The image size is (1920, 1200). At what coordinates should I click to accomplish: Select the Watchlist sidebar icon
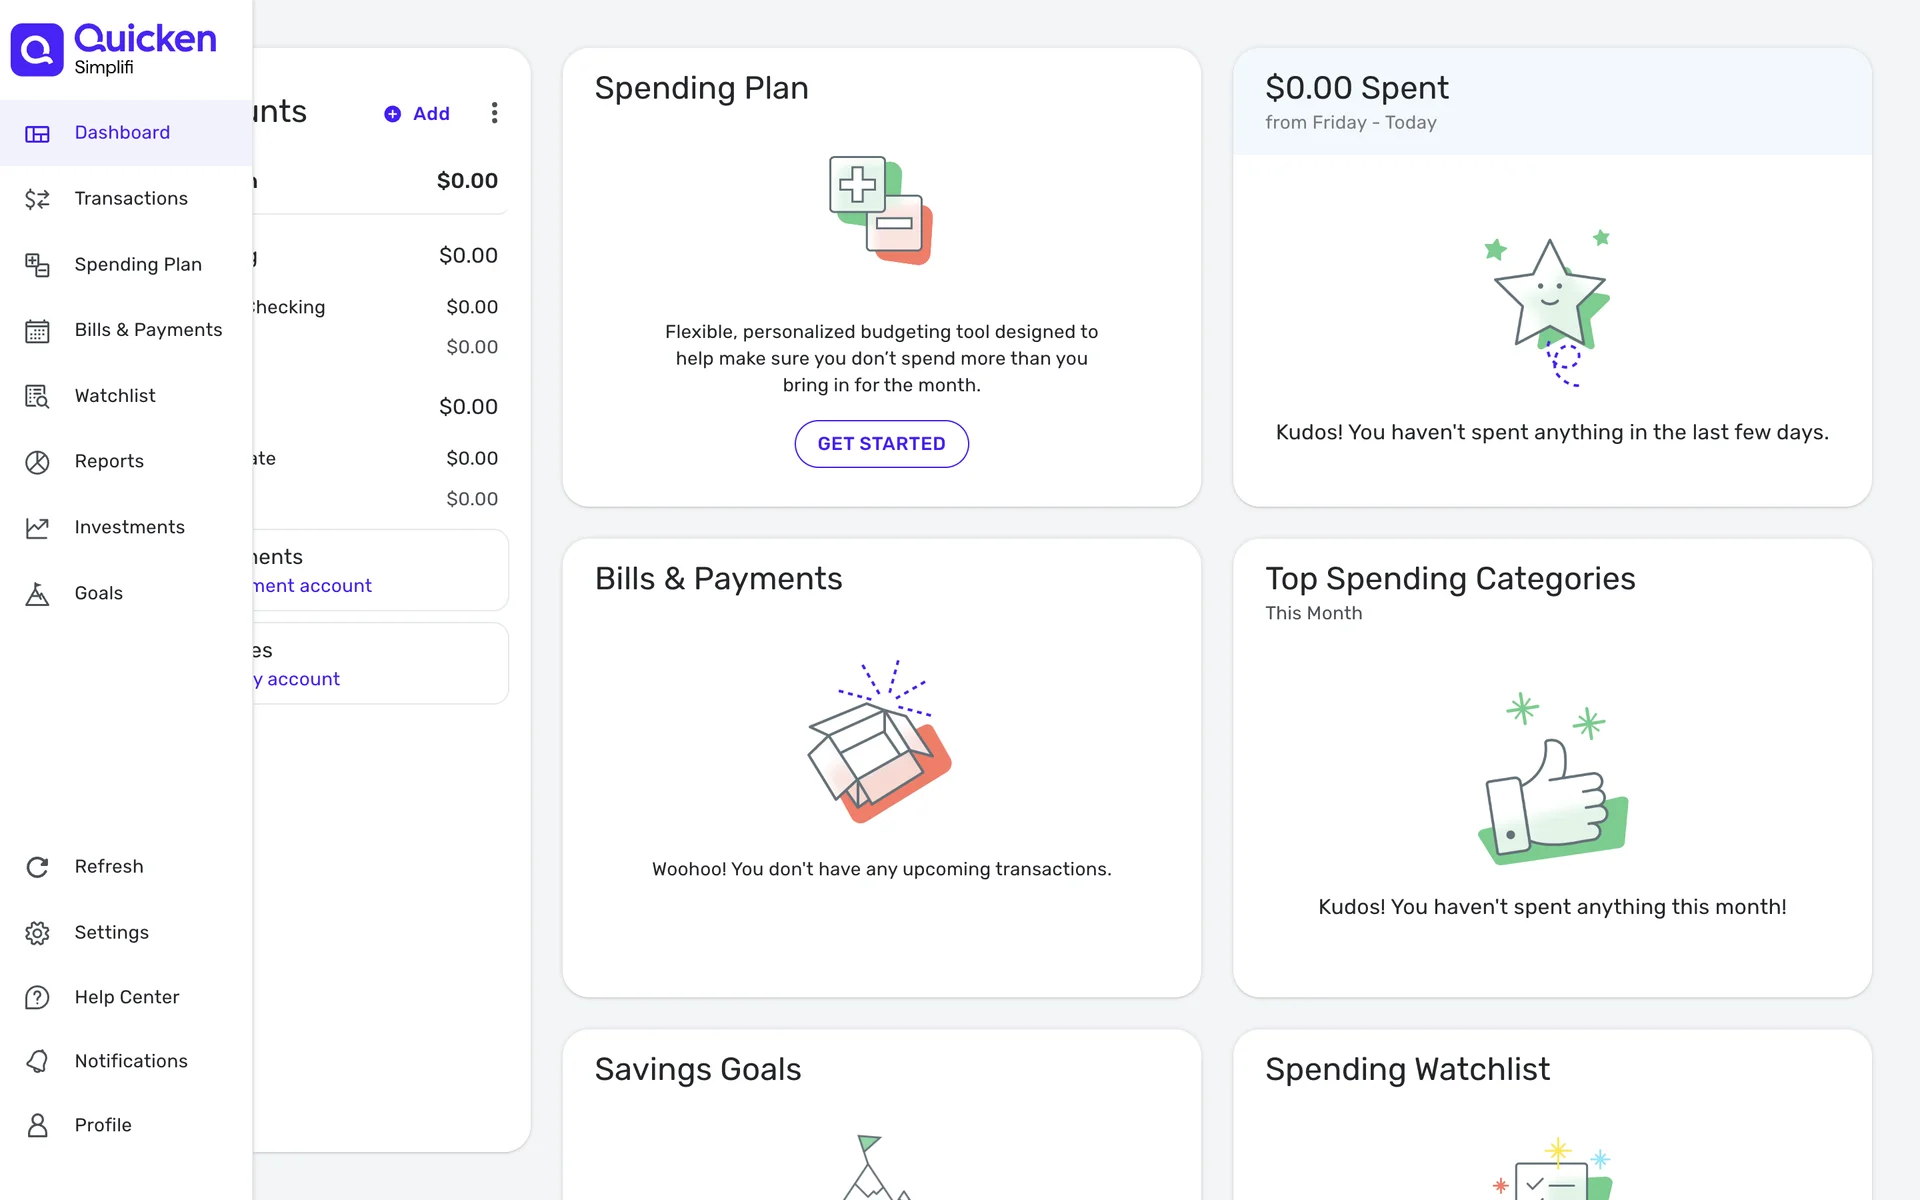pos(37,397)
